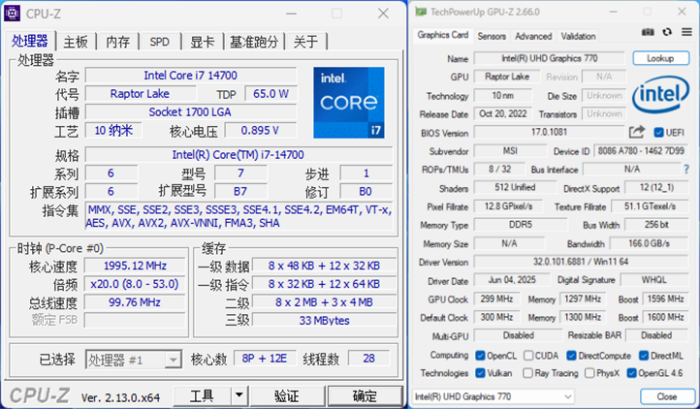Switch to the 主板 tab
The height and width of the screenshot is (409, 700).
click(75, 42)
